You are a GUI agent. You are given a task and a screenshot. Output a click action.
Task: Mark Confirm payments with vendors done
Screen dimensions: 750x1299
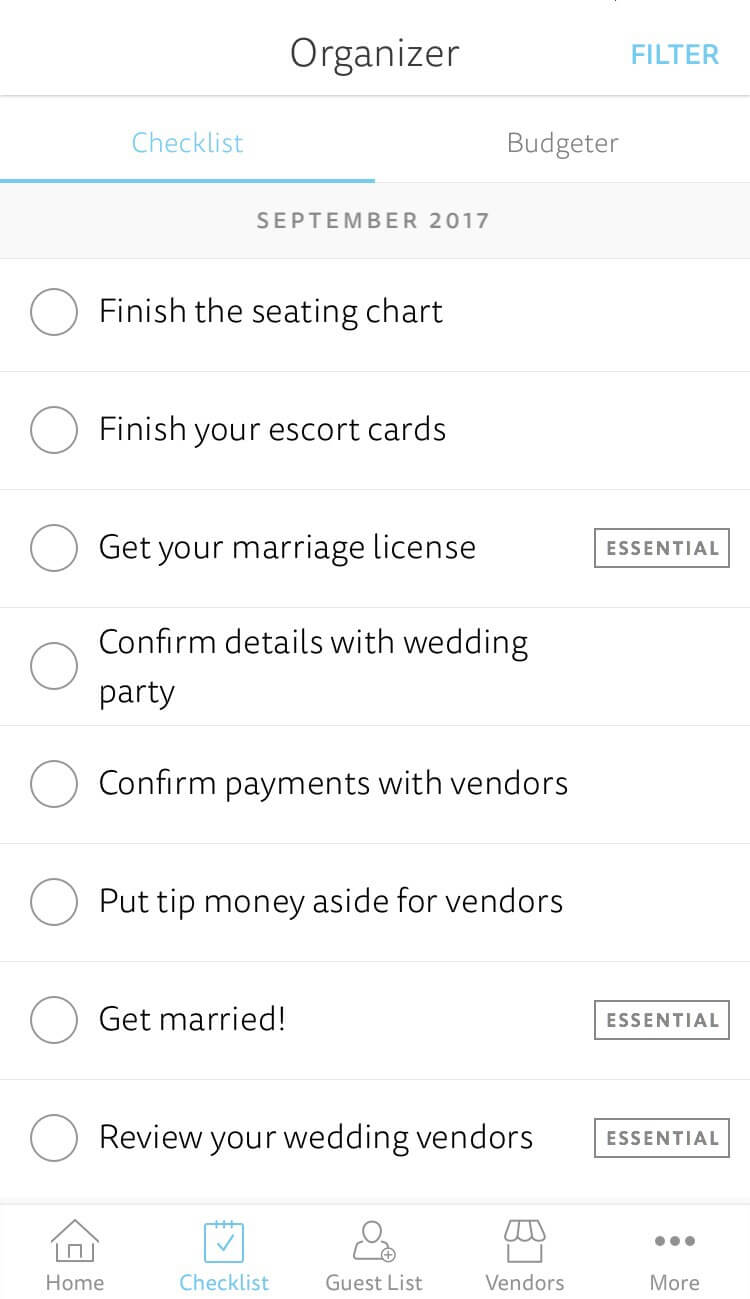54,784
